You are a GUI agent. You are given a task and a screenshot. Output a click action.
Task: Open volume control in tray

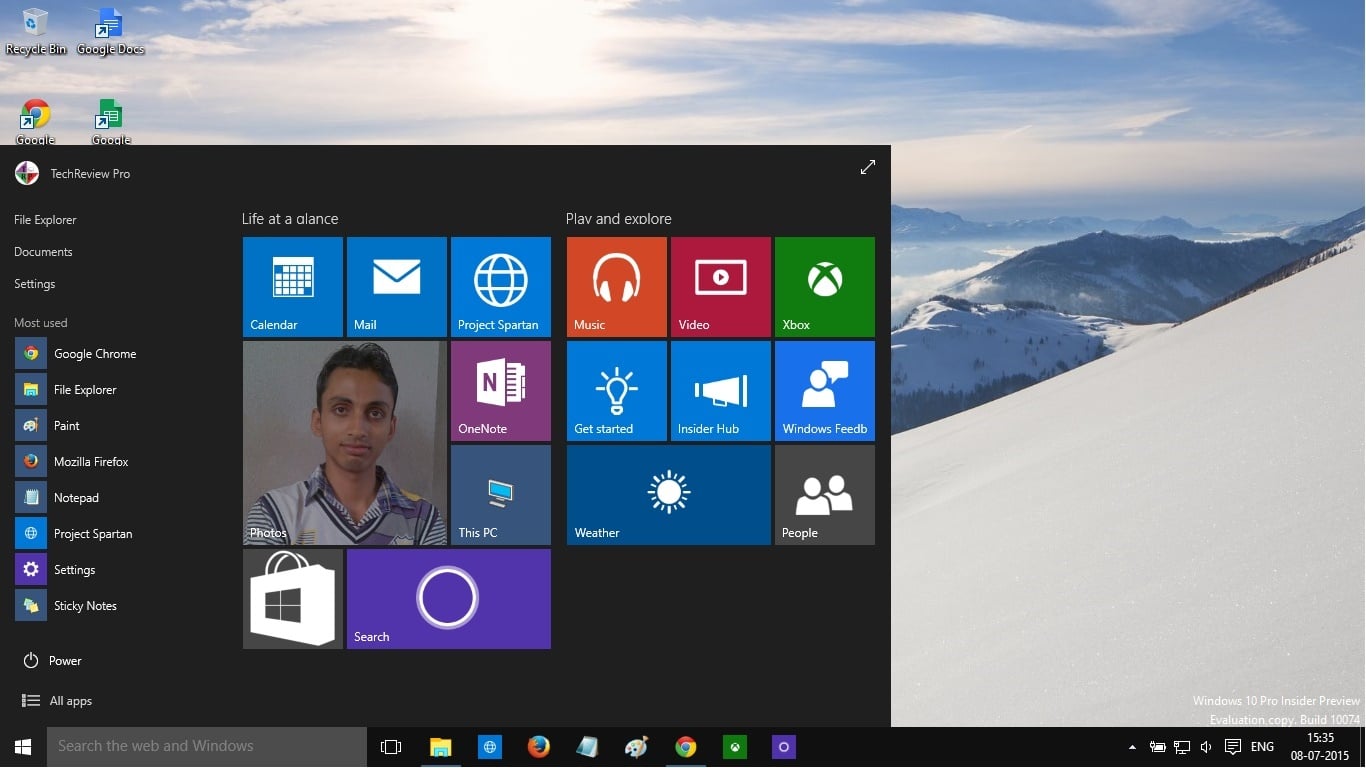[x=1206, y=747]
